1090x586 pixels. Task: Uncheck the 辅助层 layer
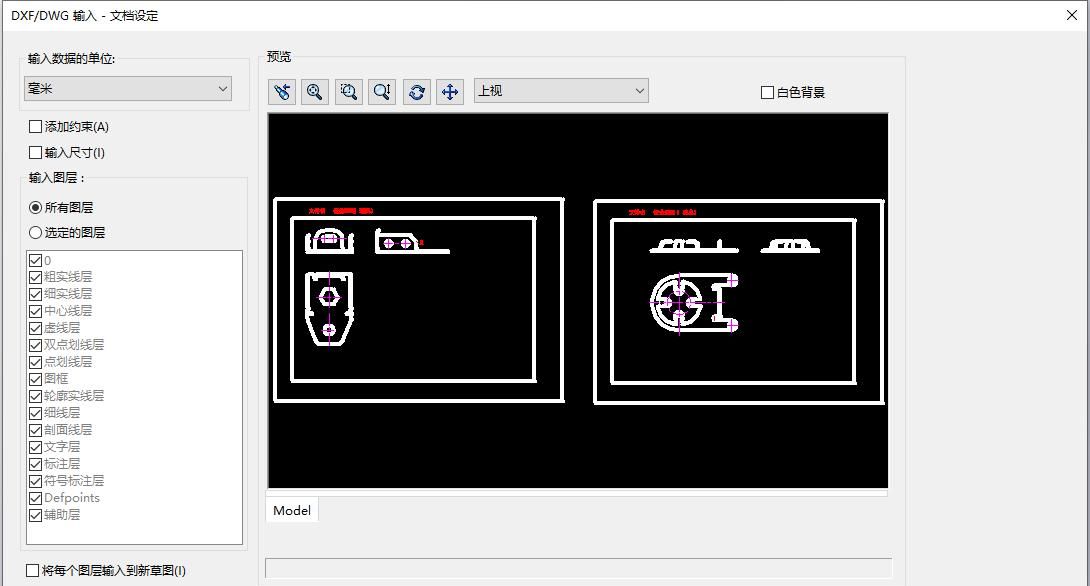[x=35, y=515]
